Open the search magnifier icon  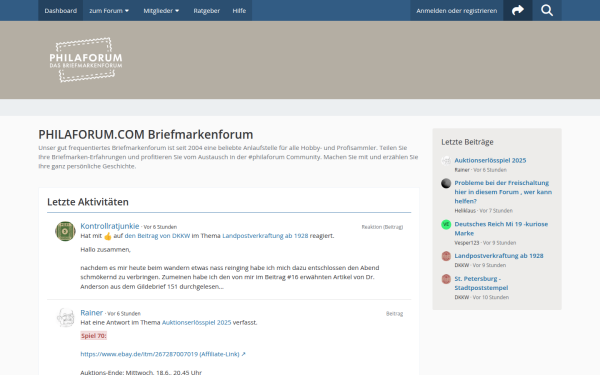point(547,10)
